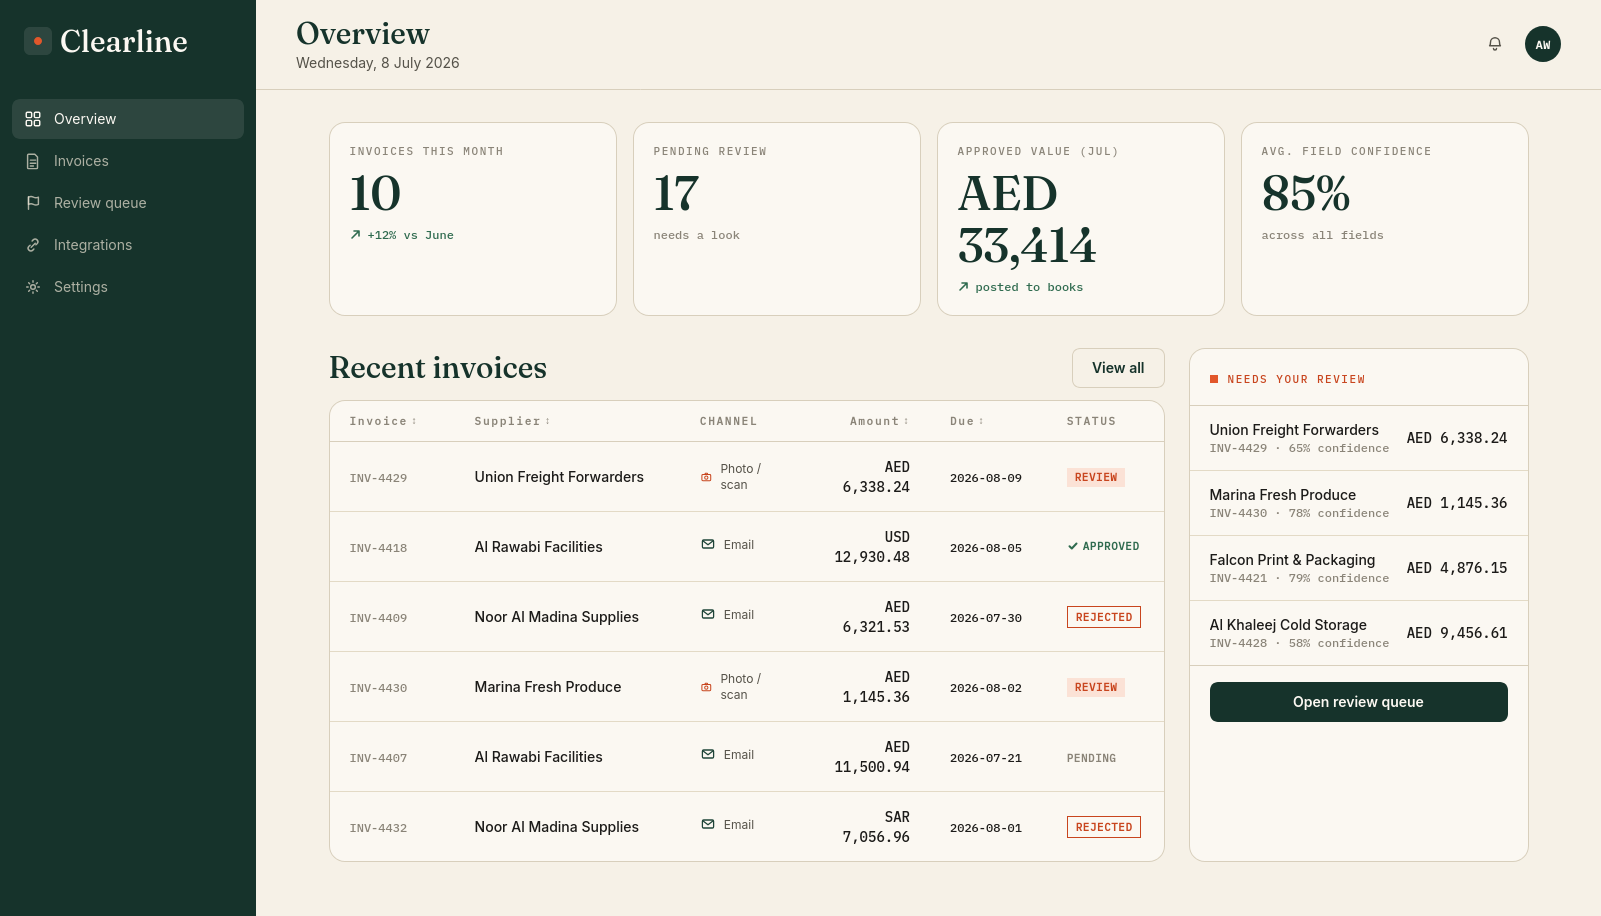Sort table by Supplier column
Image resolution: width=1601 pixels, height=916 pixels.
coord(512,422)
